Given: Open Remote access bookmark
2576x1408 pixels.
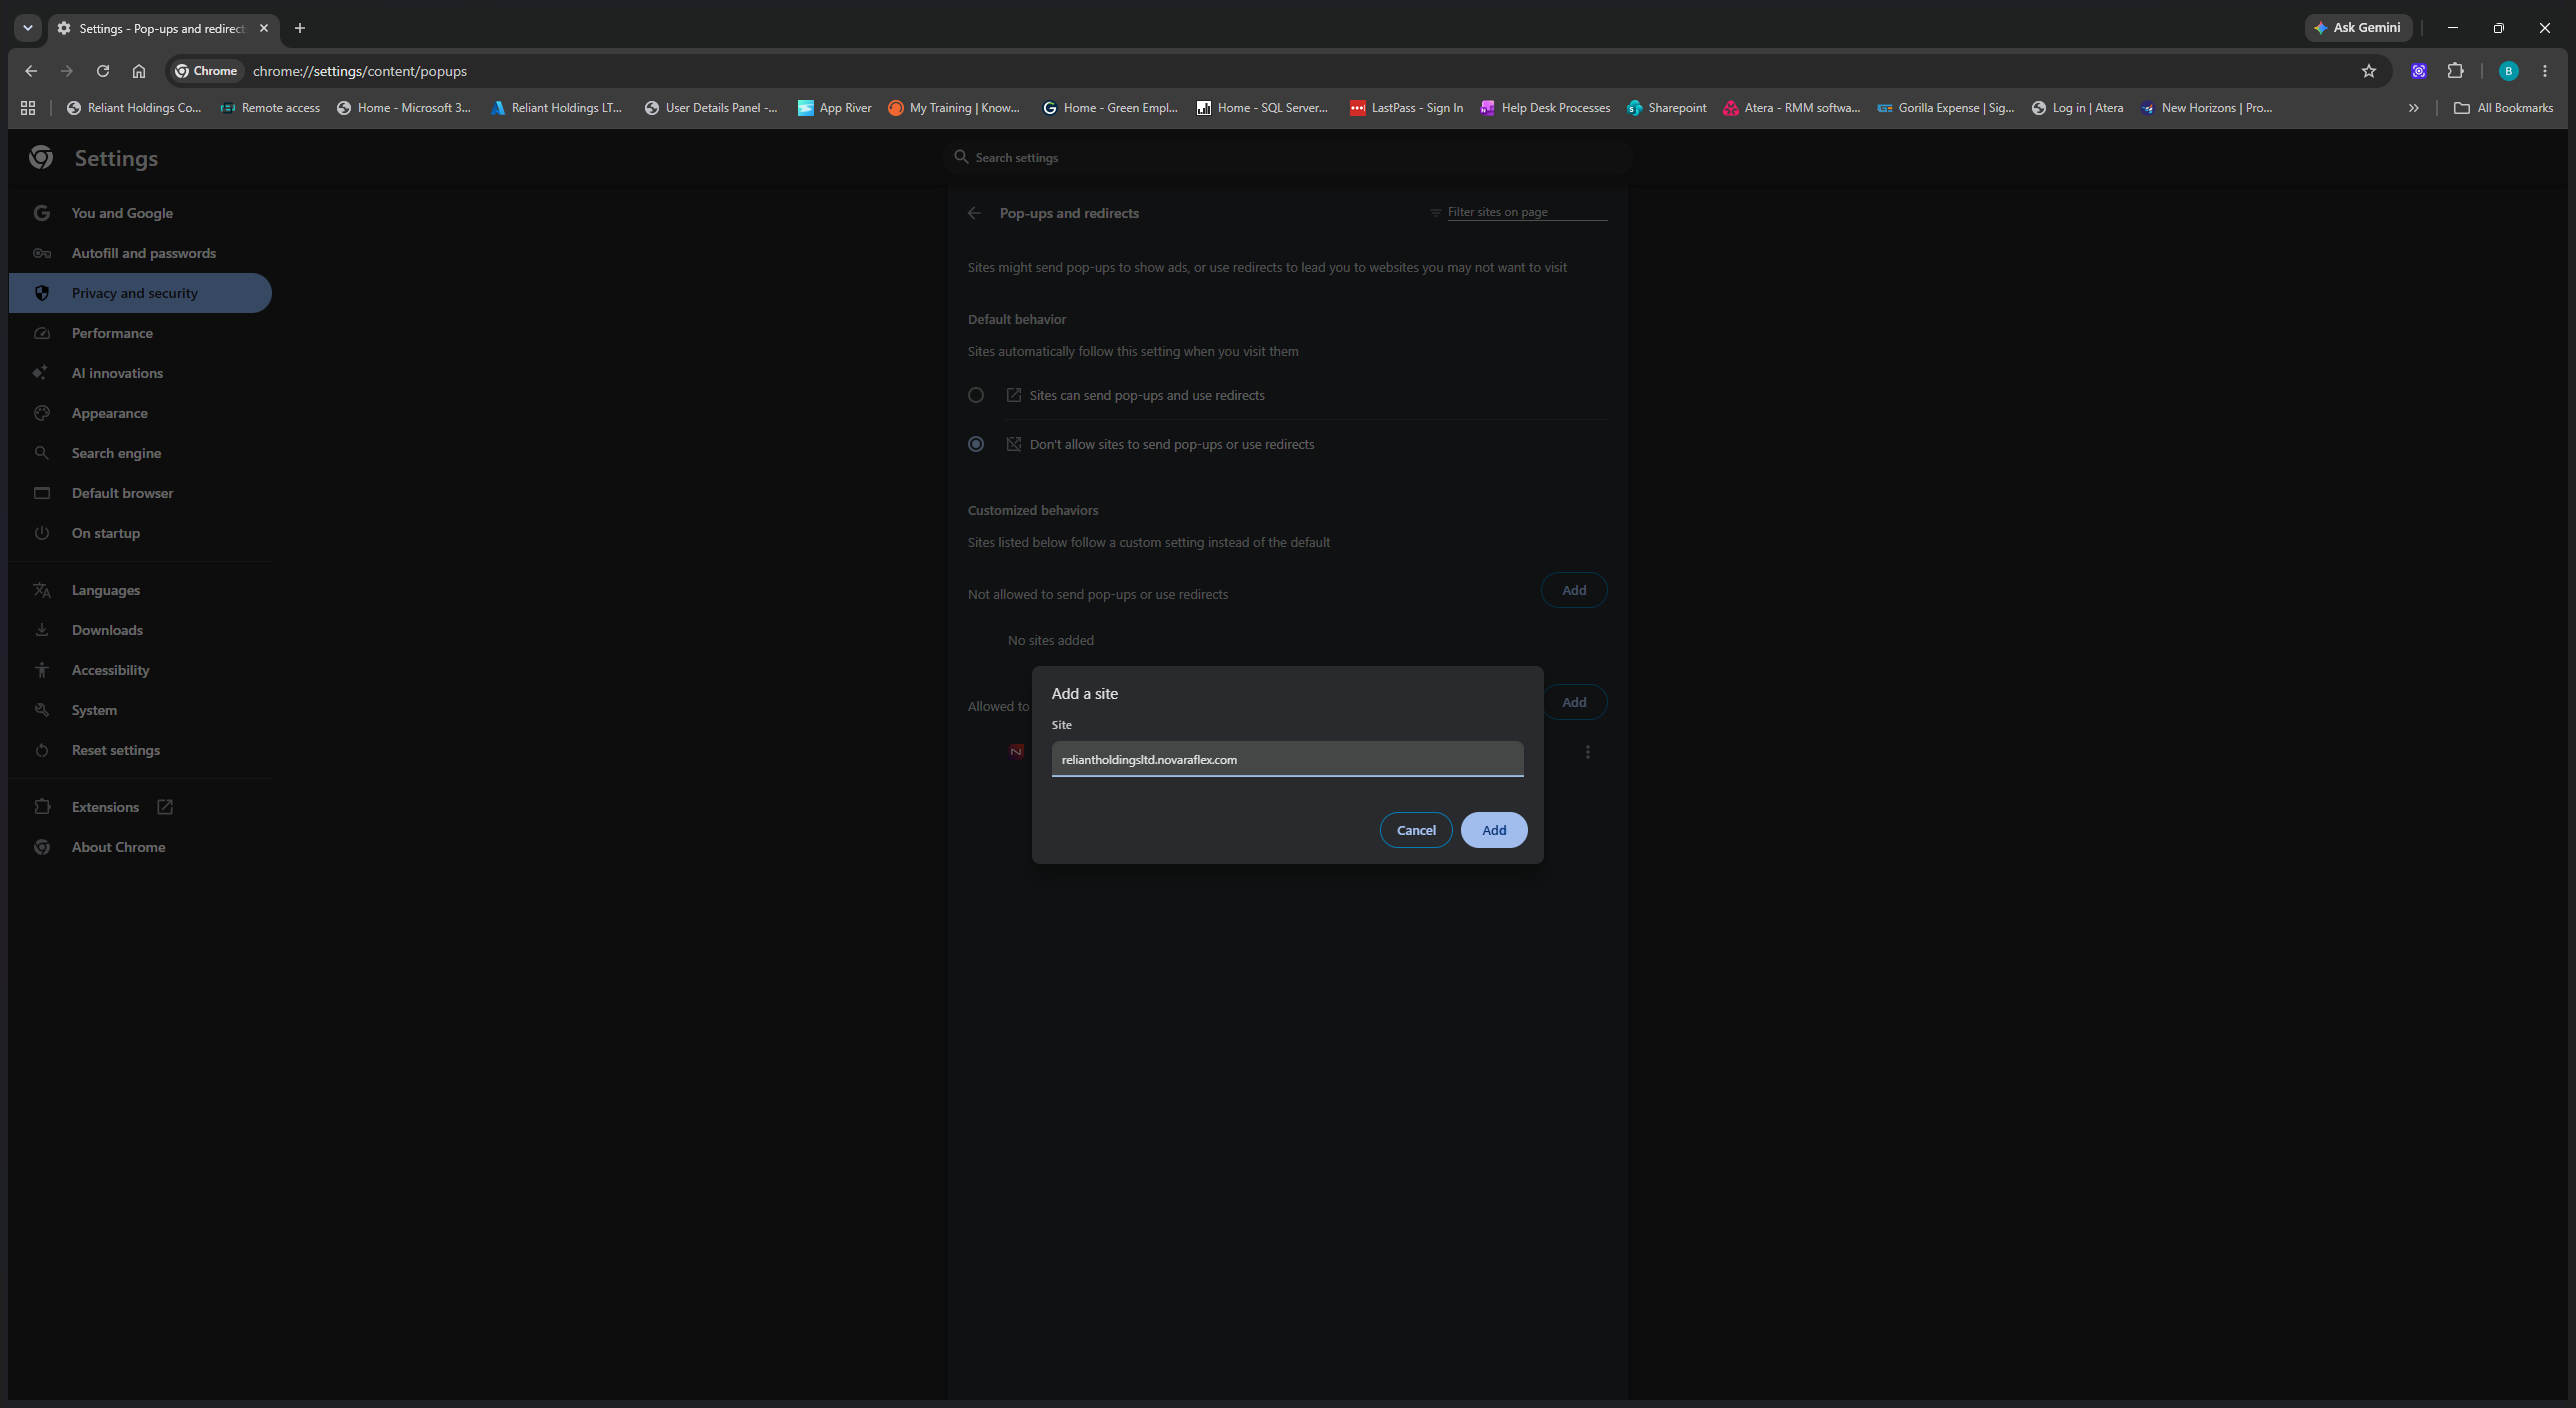Looking at the screenshot, I should [270, 108].
